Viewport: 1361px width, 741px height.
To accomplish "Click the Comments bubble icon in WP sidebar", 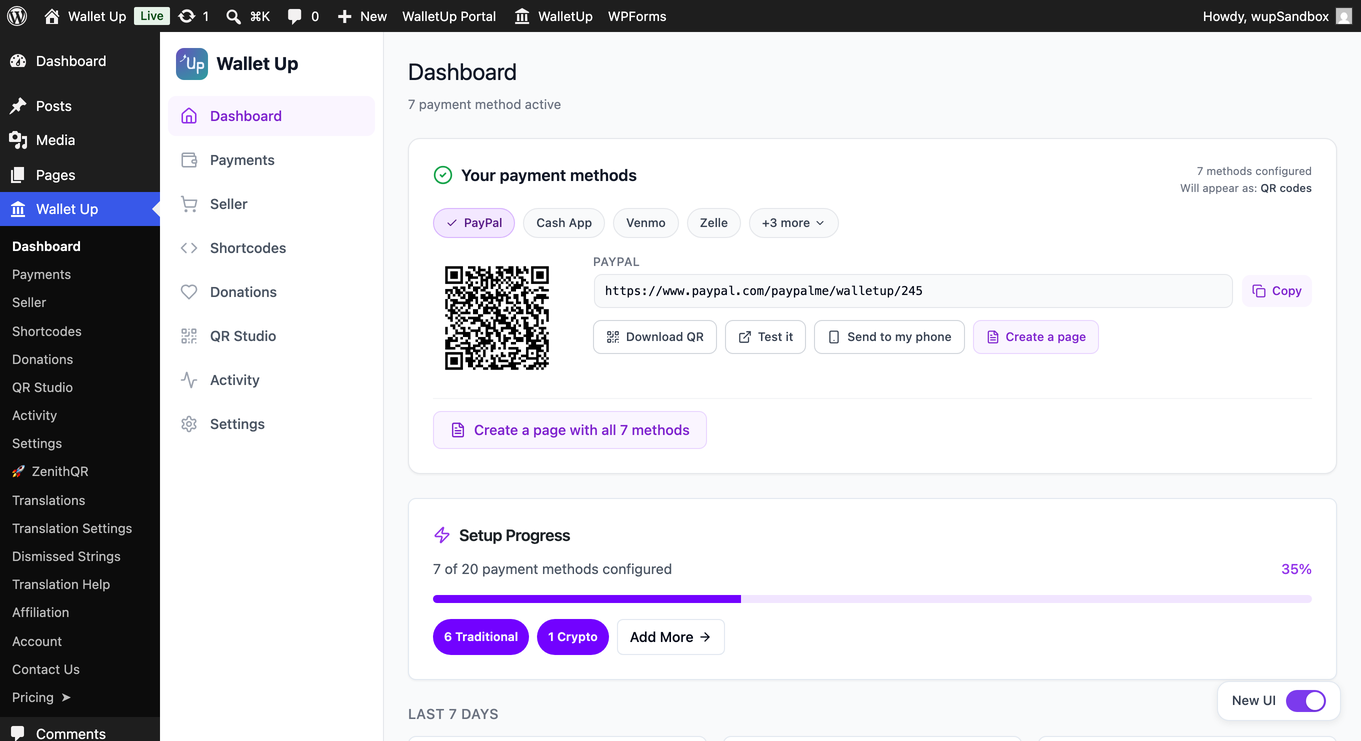I will [18, 733].
